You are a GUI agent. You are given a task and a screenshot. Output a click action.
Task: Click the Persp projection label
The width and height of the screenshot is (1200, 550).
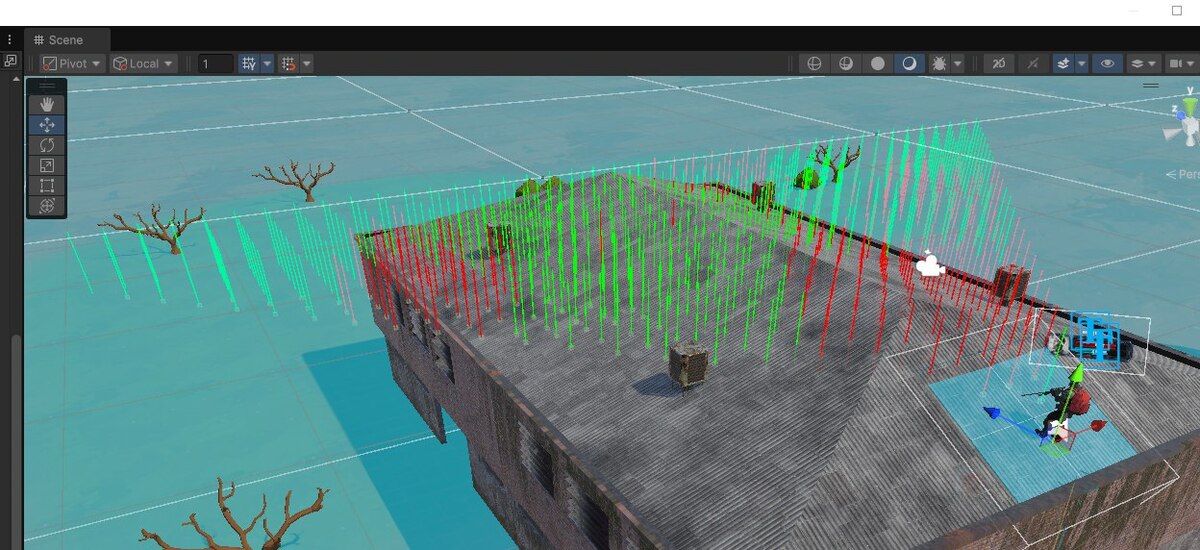click(1184, 174)
